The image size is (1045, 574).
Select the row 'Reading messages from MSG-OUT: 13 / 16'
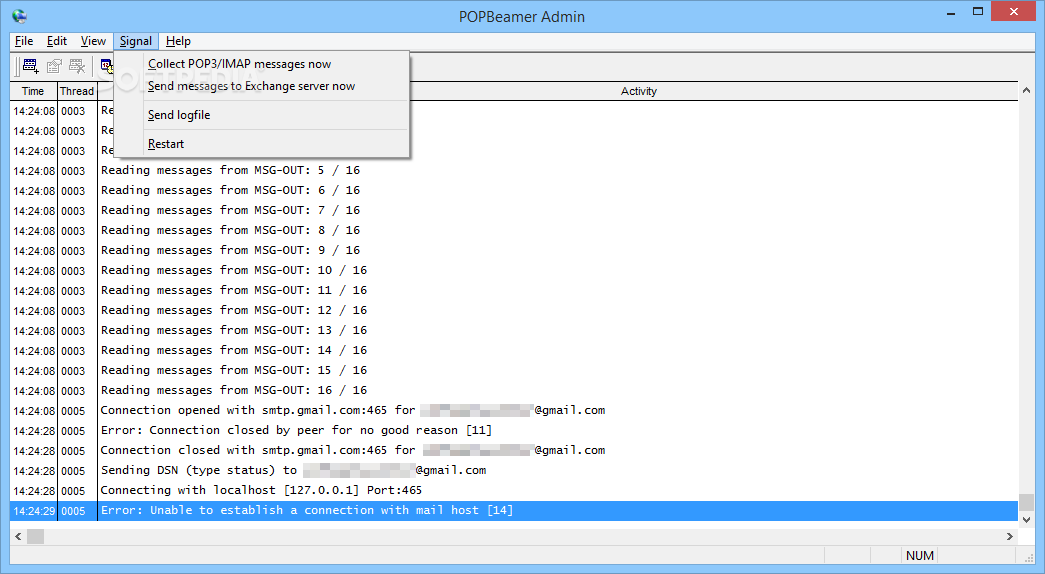[x=514, y=331]
